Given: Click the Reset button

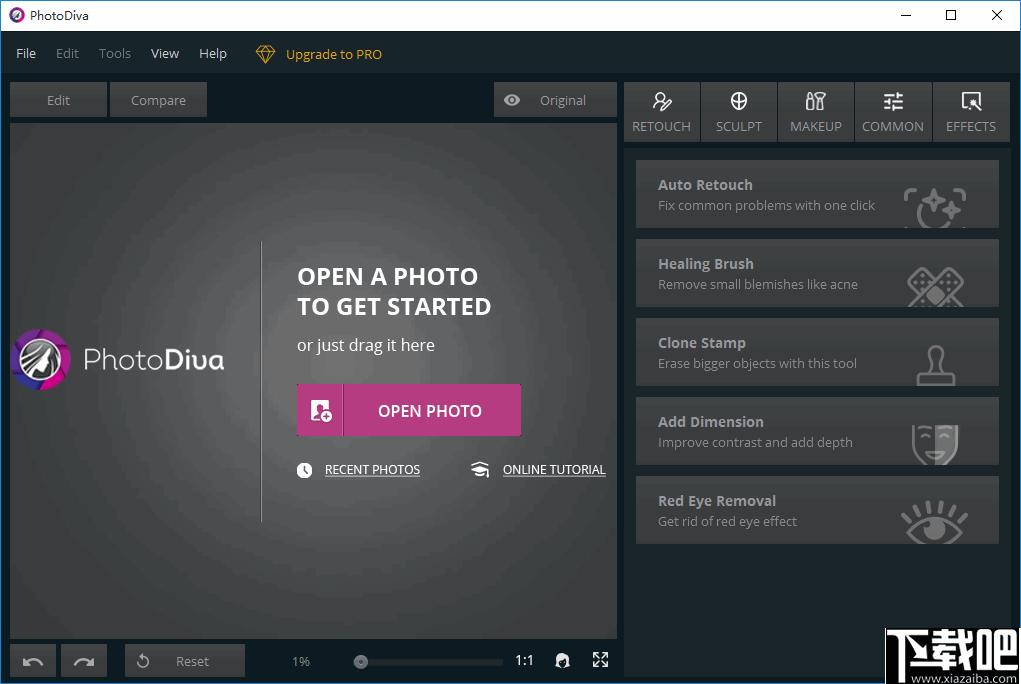Looking at the screenshot, I should point(185,661).
